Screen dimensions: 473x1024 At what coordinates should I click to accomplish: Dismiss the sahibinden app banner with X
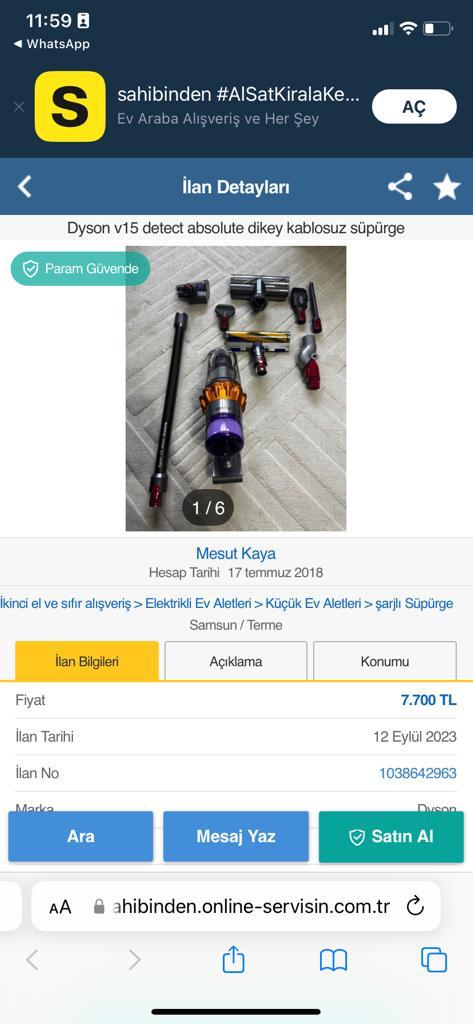pos(19,106)
